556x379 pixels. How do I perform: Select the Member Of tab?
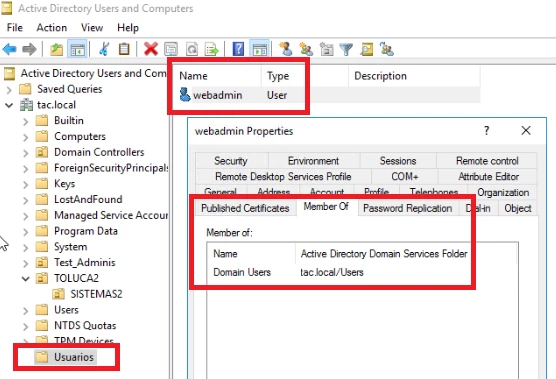point(326,207)
